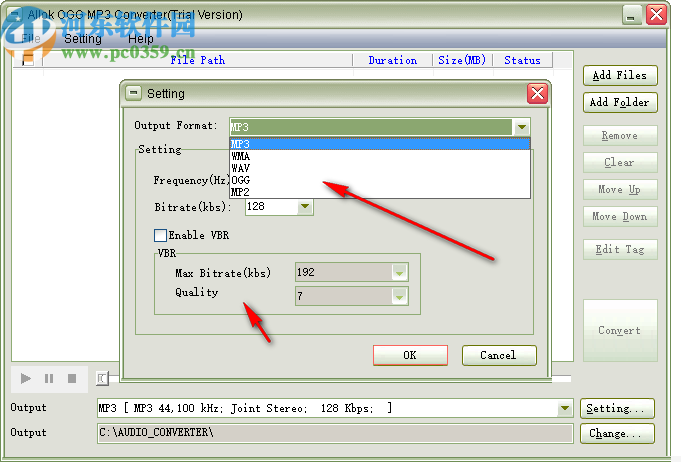Screen dimensions: 681x462
Task: Click the Remove button
Action: (620, 135)
